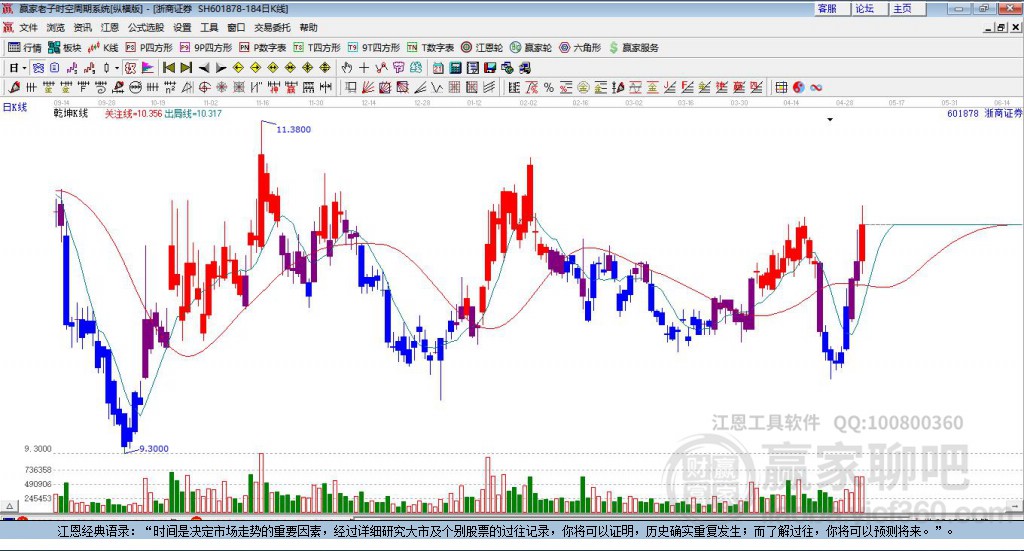Click the 日K线 chart label
Viewport: 1024px width, 551px height.
(x=15, y=107)
